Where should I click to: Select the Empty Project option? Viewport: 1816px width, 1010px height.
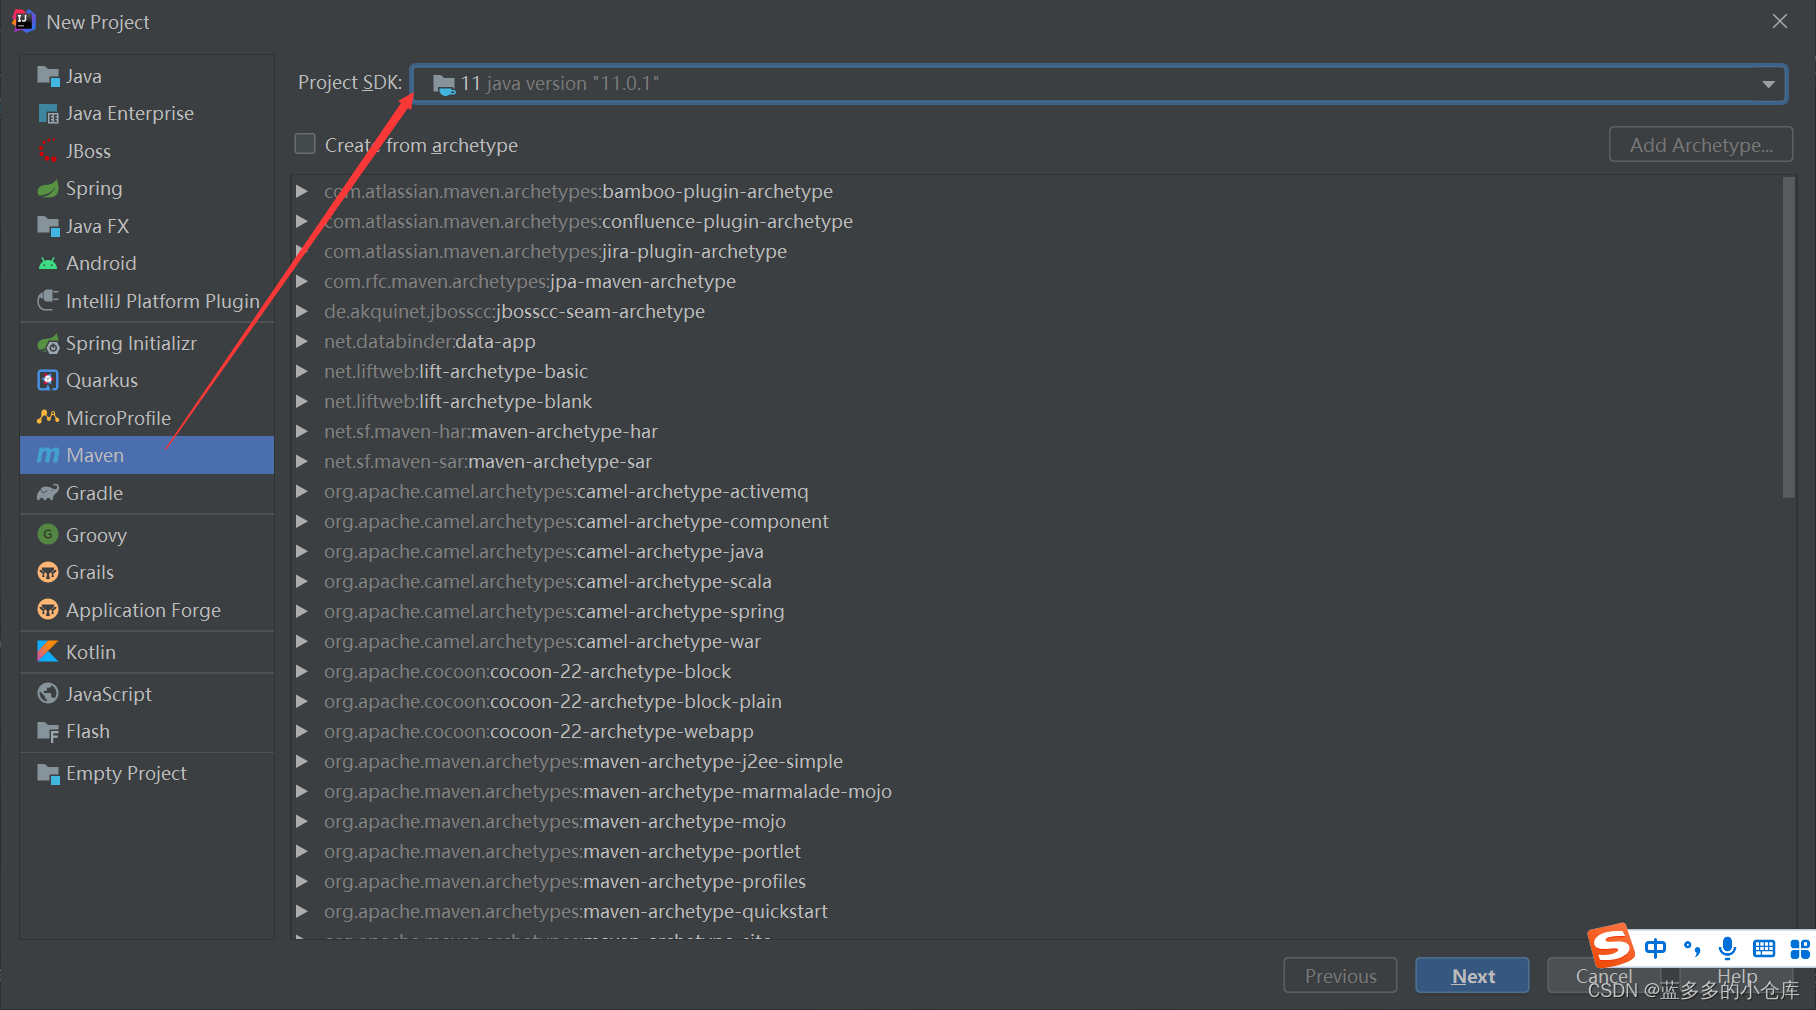126,772
